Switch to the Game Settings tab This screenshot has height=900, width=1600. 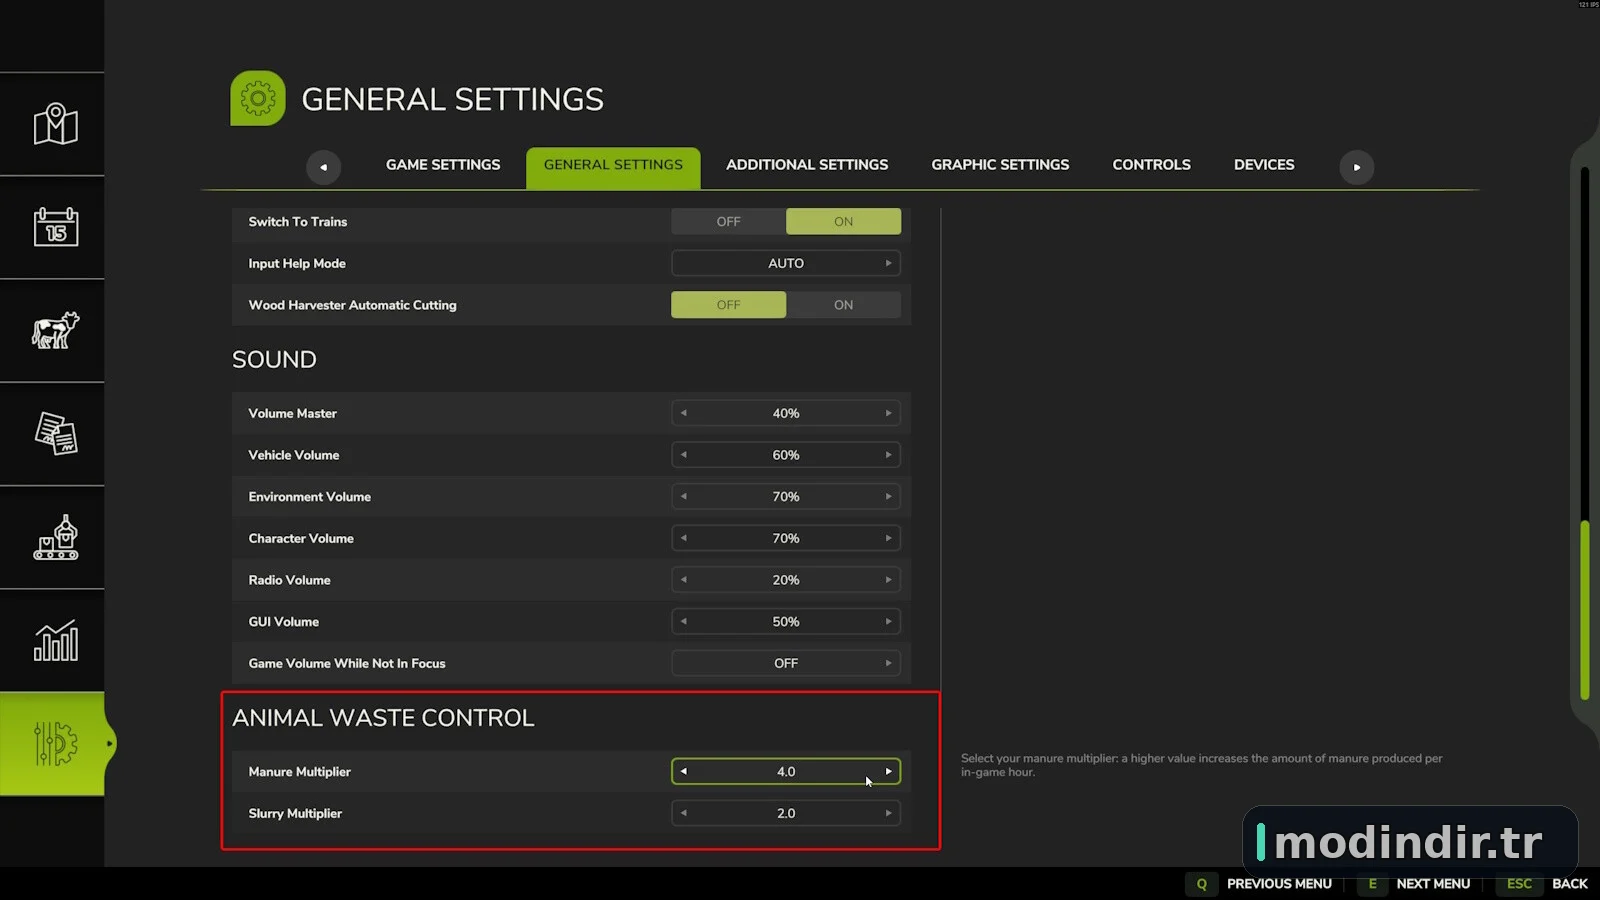(443, 165)
